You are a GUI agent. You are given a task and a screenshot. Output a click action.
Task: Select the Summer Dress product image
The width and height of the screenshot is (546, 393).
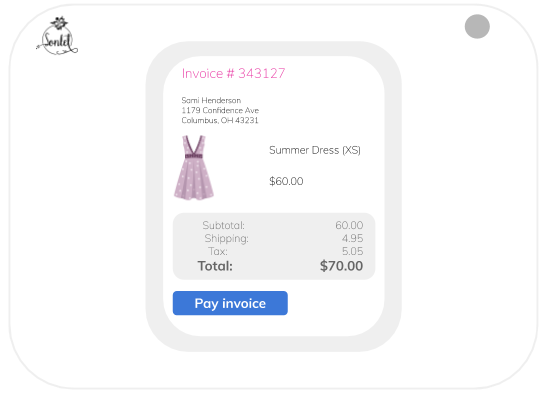click(194, 167)
